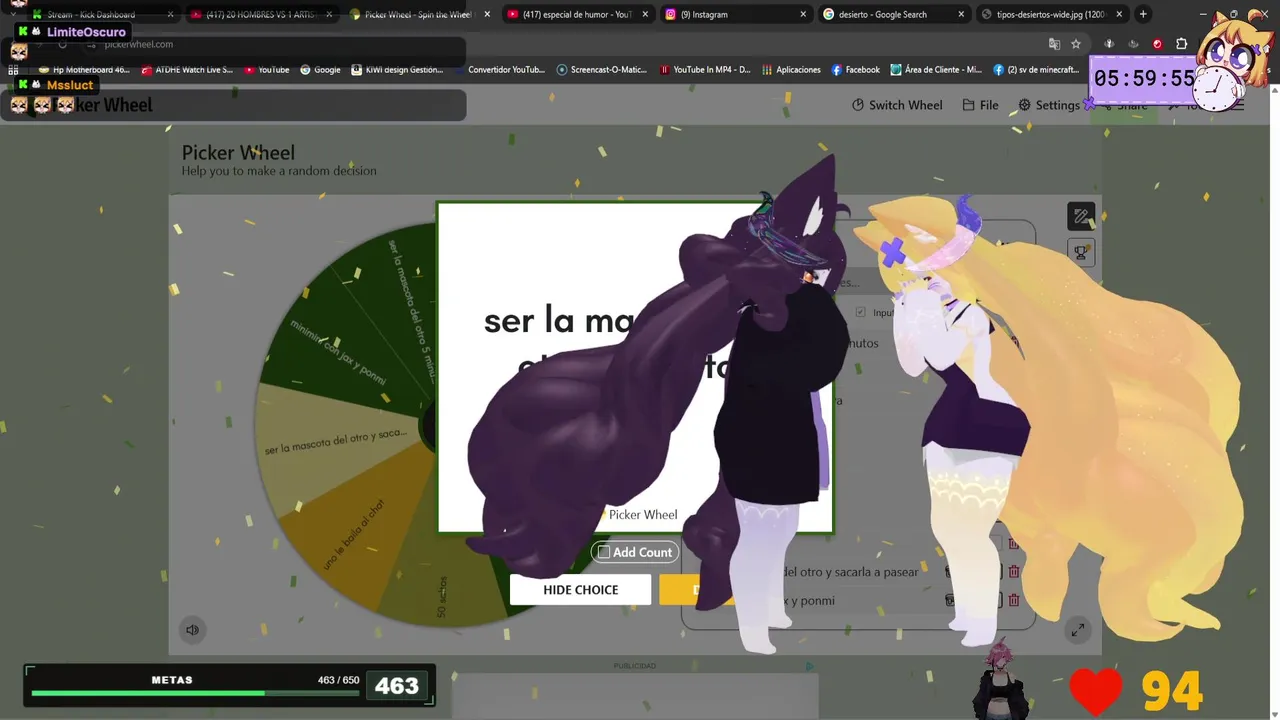1280x720 pixels.
Task: Open the Facebook bookmark
Action: [x=856, y=70]
